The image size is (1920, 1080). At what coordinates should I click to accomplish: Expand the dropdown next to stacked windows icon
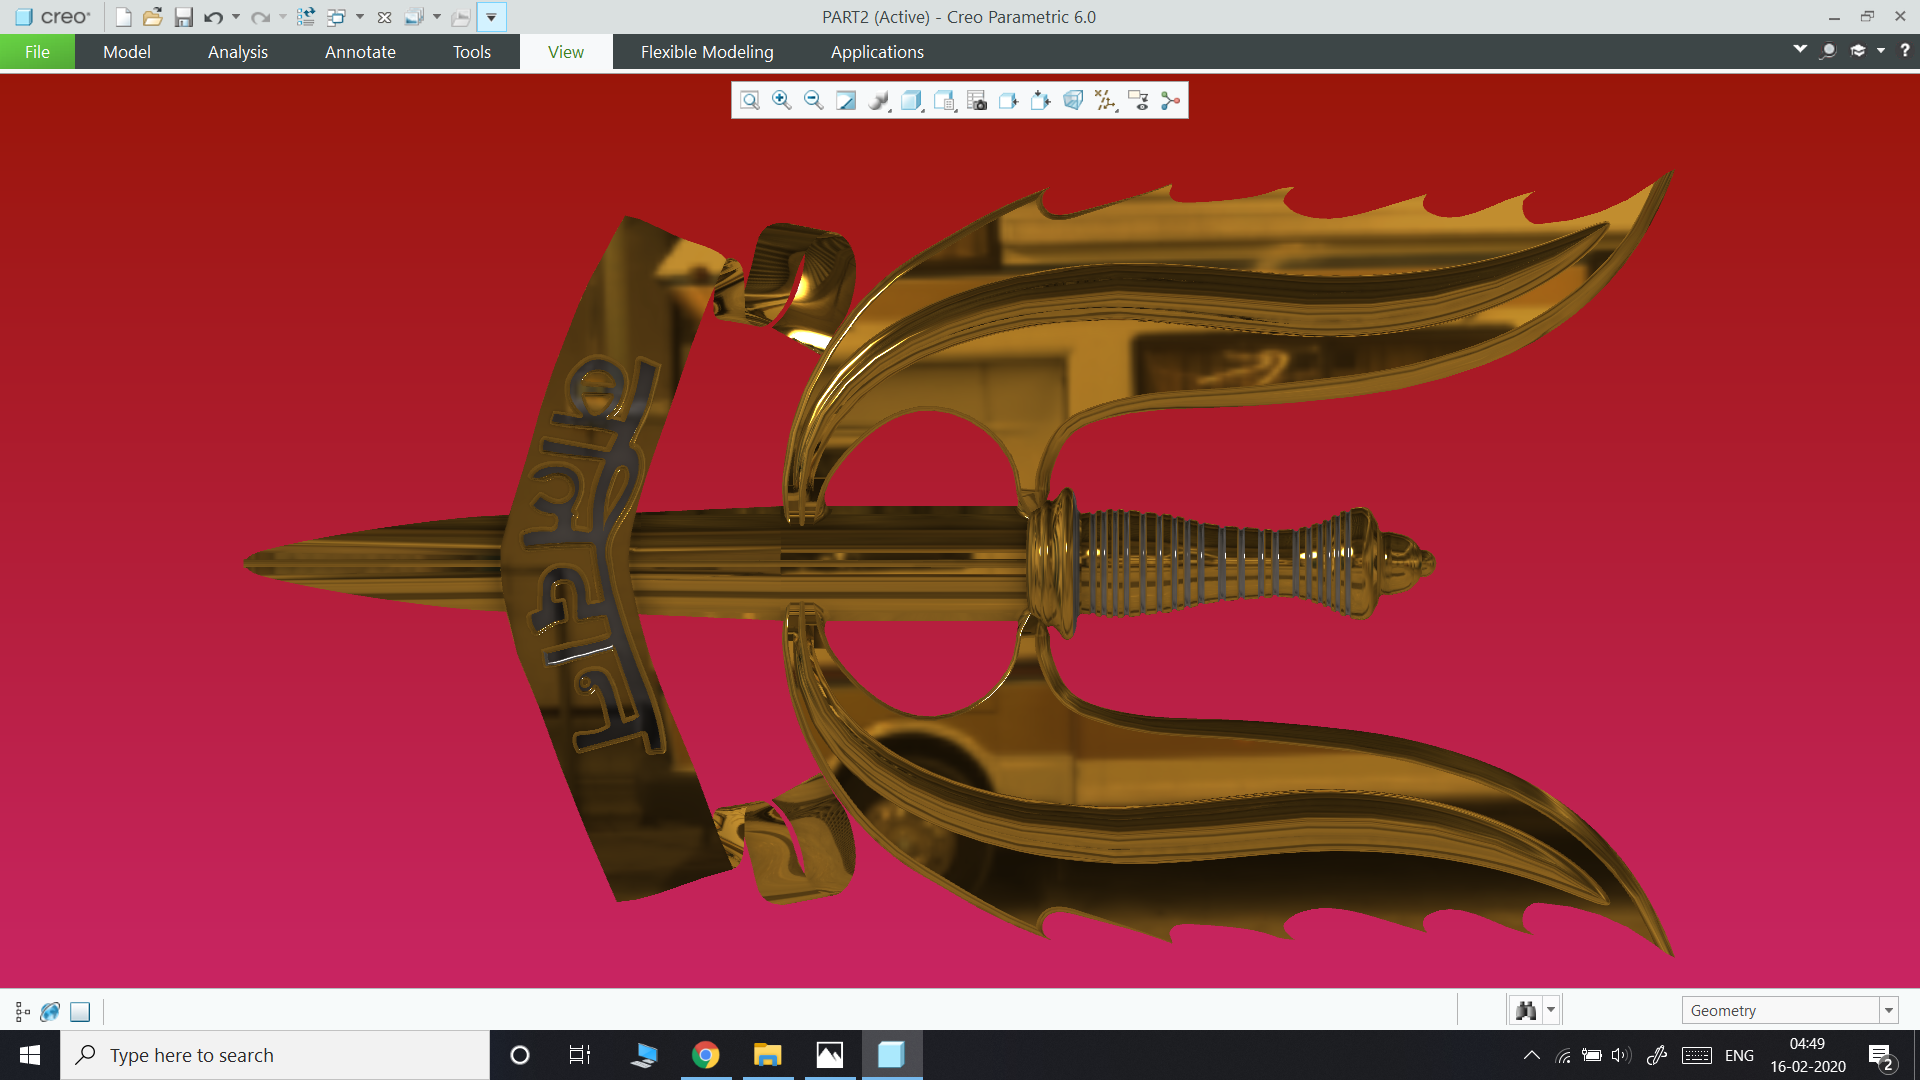pyautogui.click(x=437, y=17)
